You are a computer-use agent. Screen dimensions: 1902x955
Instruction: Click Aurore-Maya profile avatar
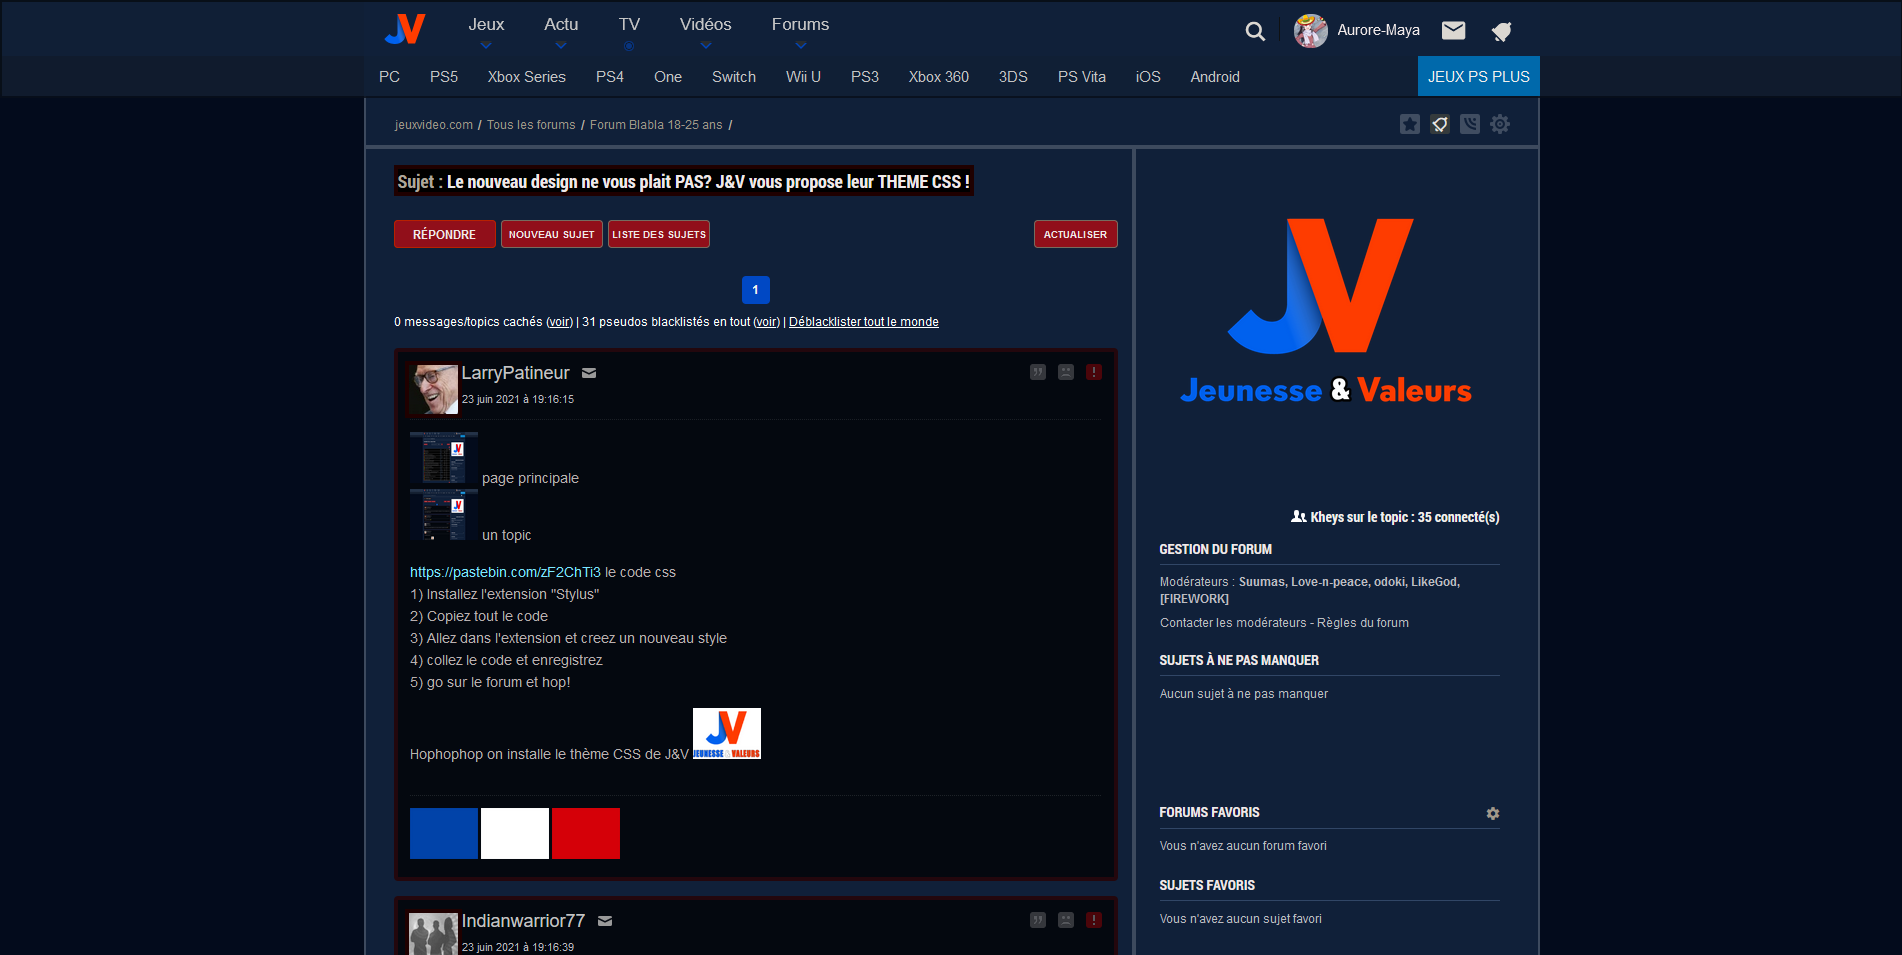coord(1310,30)
